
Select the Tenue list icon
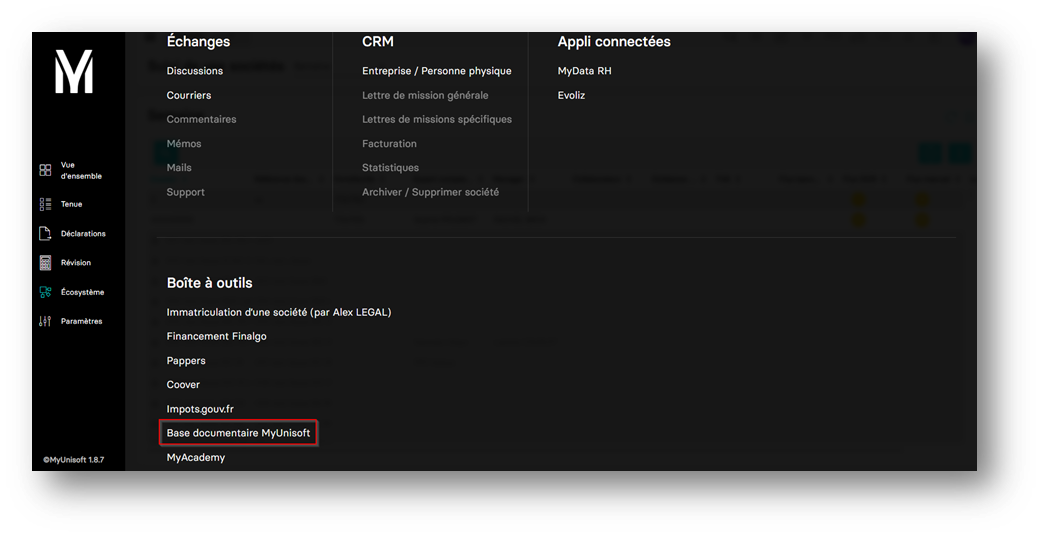(x=45, y=205)
